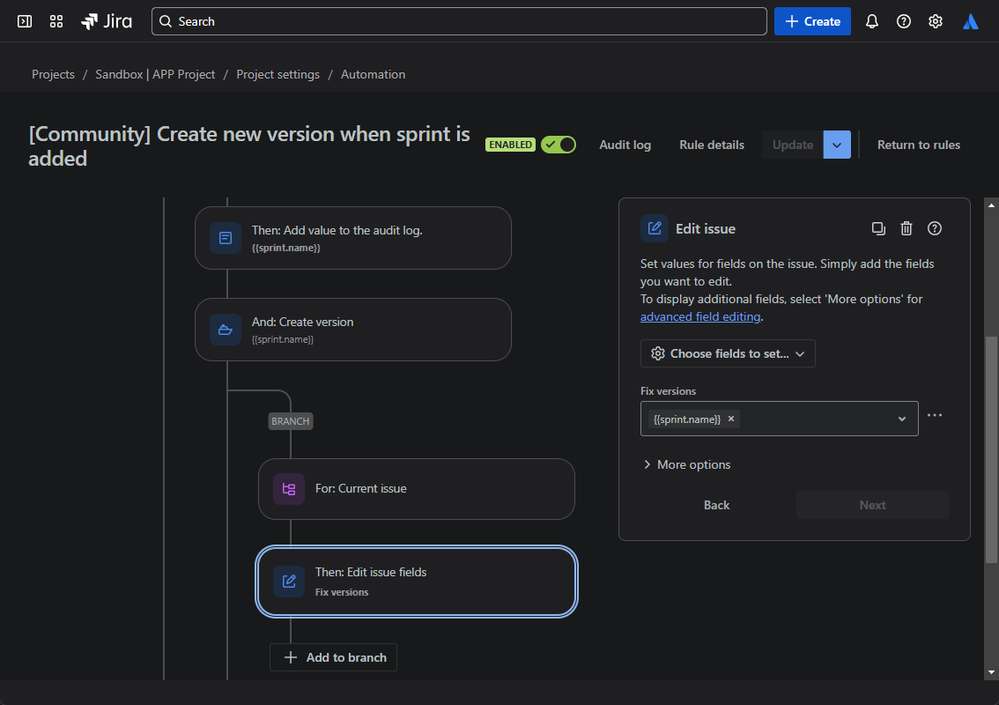Open the app switcher grid icon

[56, 21]
